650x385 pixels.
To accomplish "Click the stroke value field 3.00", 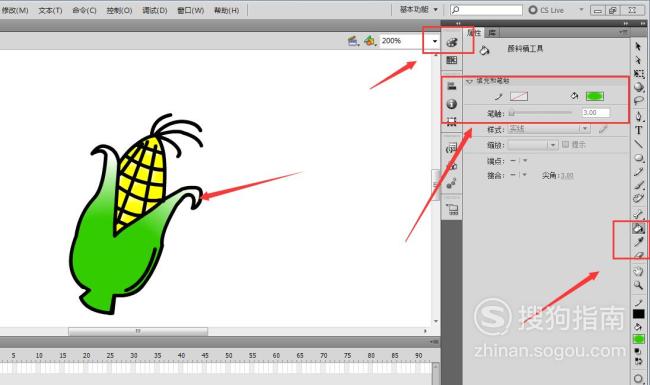I will click(x=596, y=112).
